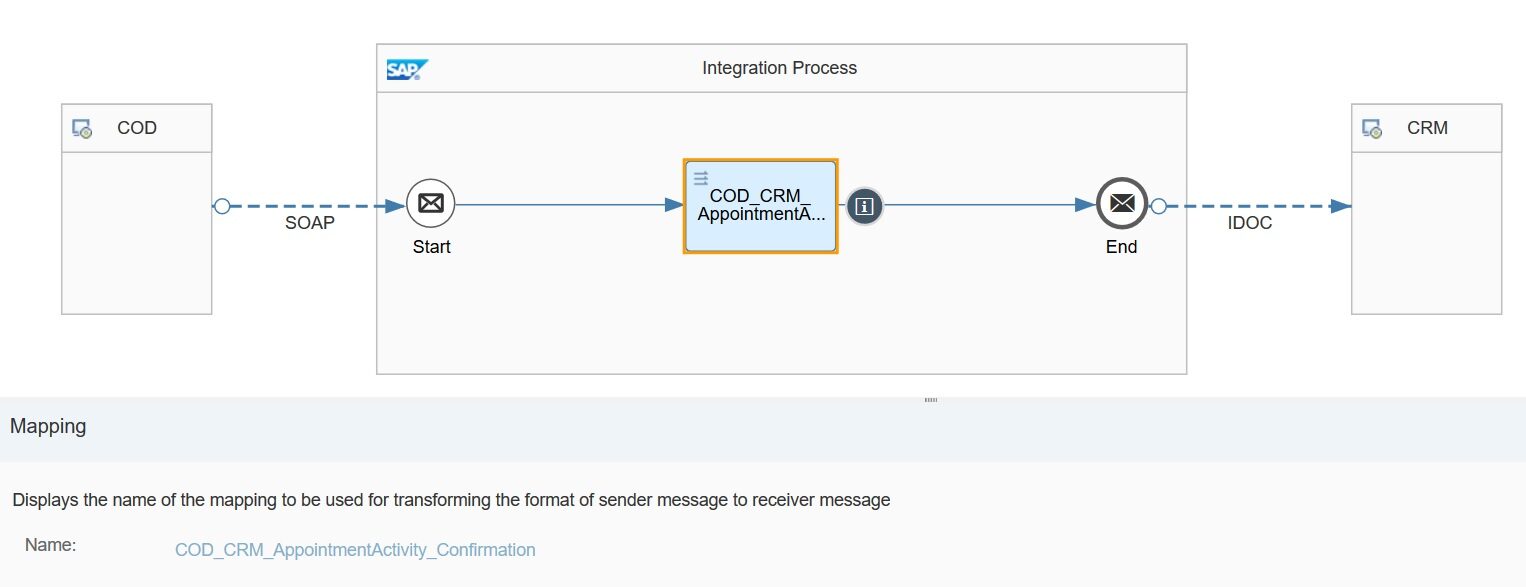
Task: Click the splitter handle above the Mapping panel
Action: point(931,400)
